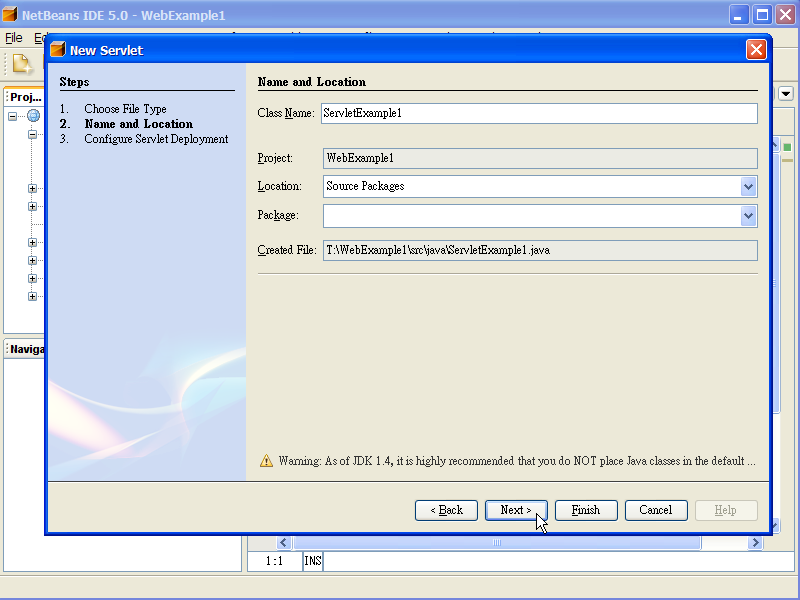800x600 pixels.
Task: Expand the fourth plus node in project tree
Action: click(32, 260)
